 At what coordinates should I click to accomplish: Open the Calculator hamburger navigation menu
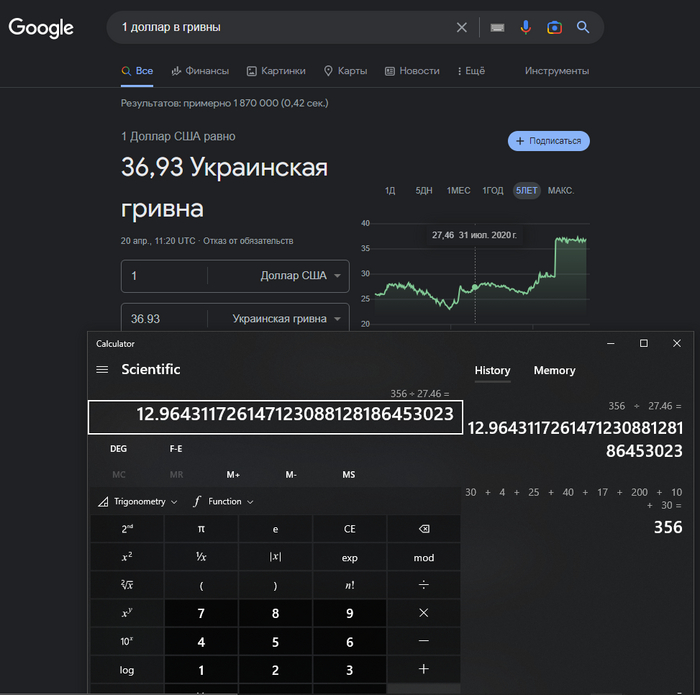(102, 370)
